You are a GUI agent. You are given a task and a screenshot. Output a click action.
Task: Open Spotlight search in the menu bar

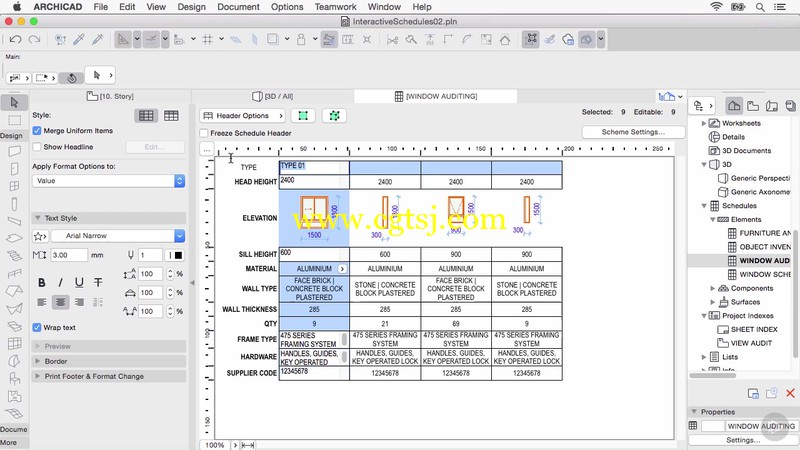click(760, 7)
